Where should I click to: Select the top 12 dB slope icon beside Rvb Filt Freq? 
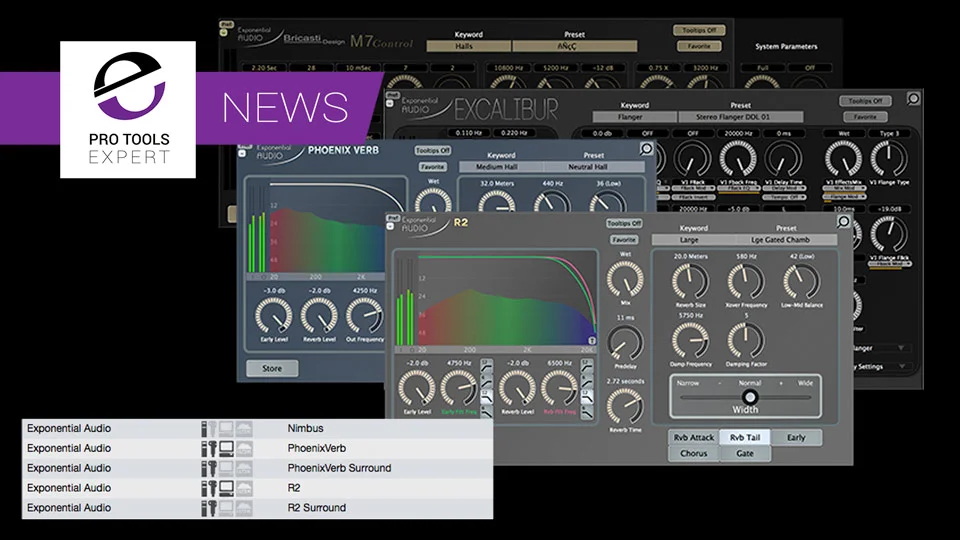coord(587,366)
